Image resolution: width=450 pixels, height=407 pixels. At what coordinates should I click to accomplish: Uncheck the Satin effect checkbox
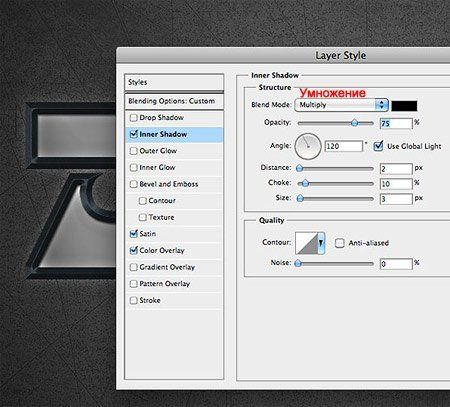point(134,234)
